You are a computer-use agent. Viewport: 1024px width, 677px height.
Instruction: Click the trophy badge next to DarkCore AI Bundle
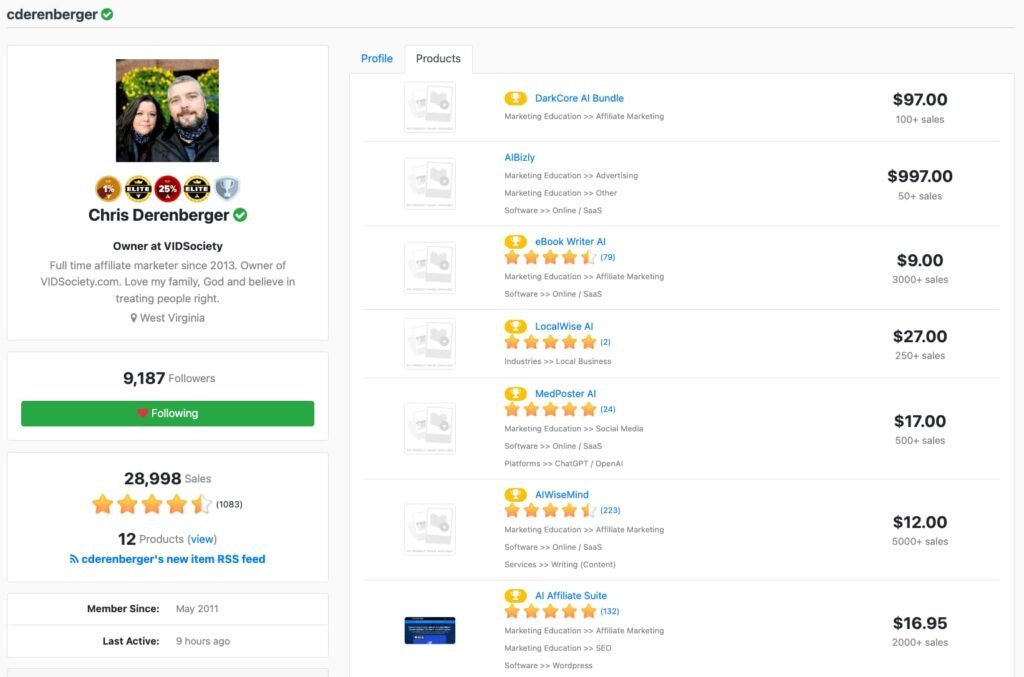(x=515, y=98)
